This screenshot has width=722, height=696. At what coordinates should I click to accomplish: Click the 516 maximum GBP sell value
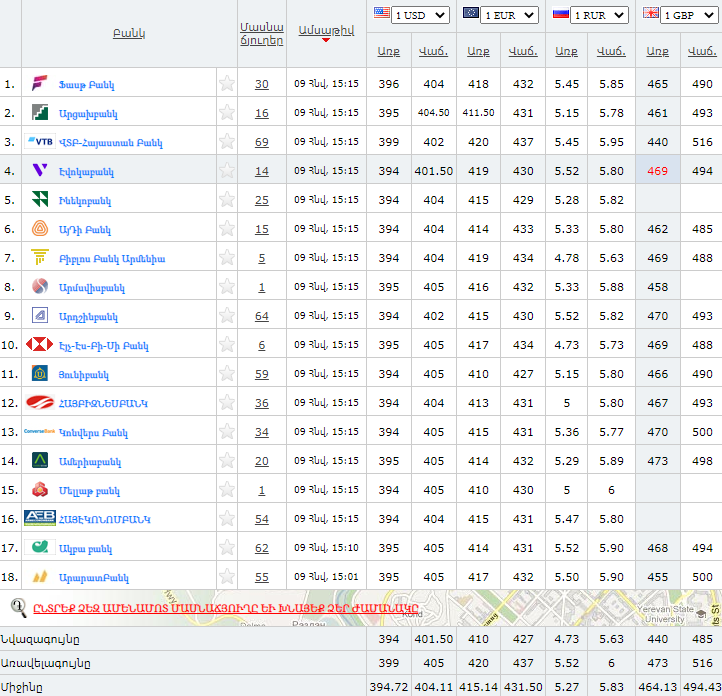pos(702,663)
